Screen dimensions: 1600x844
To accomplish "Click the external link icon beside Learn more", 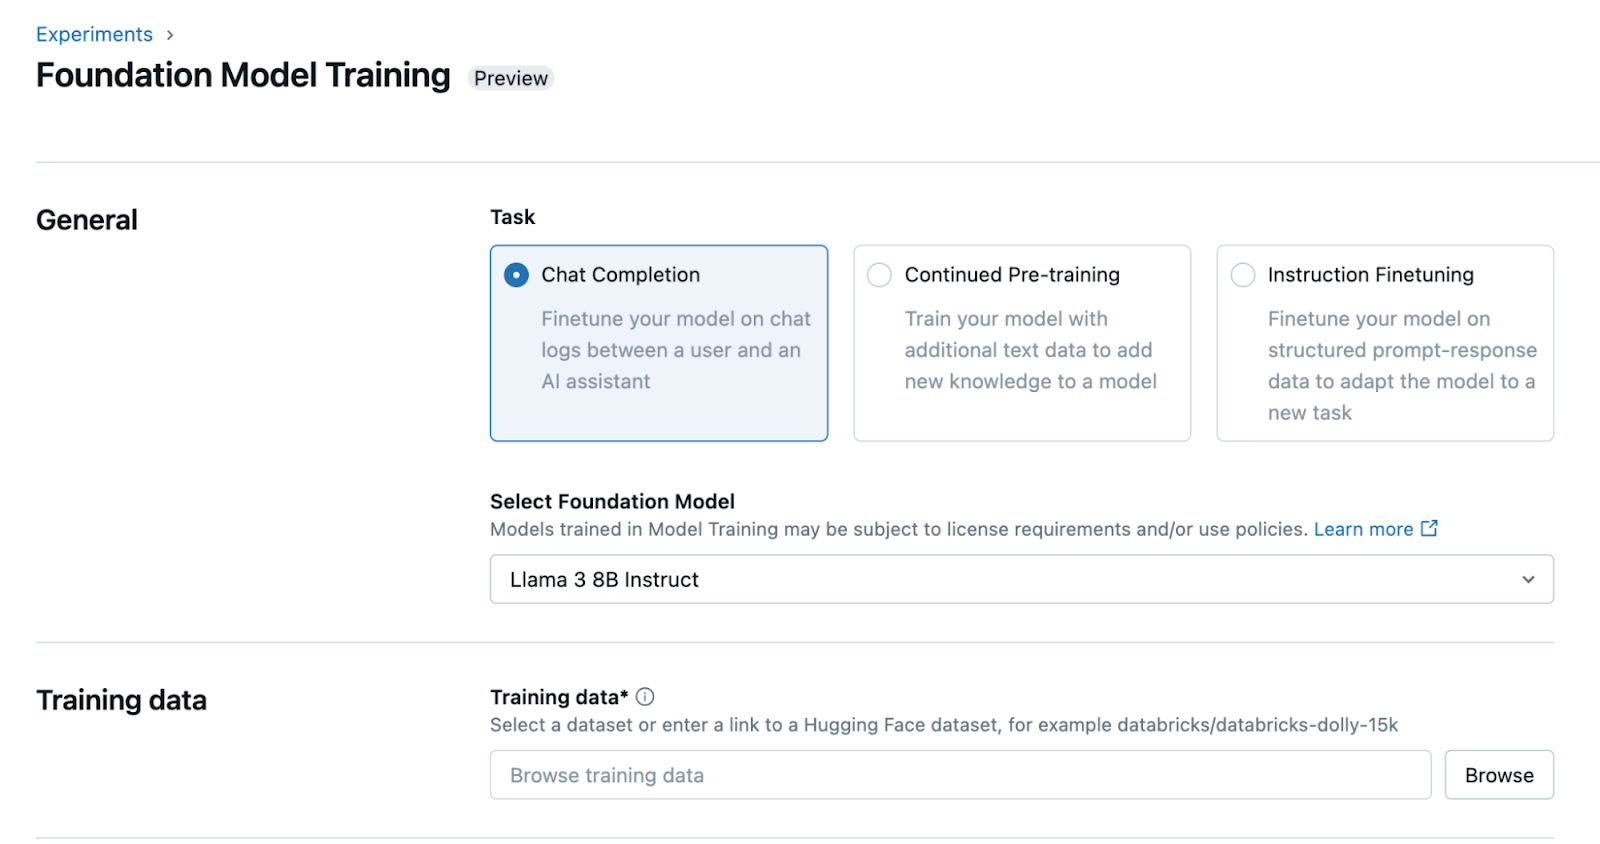I will pyautogui.click(x=1430, y=529).
